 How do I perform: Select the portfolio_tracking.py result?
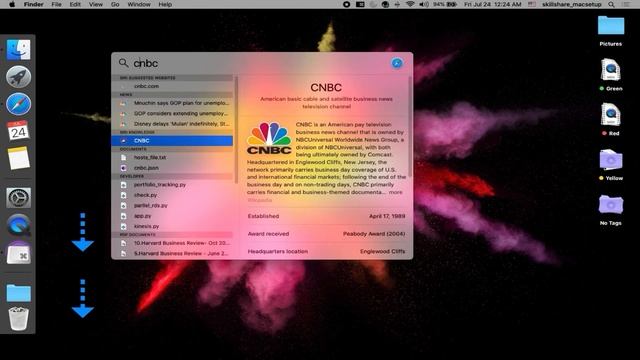(172, 185)
